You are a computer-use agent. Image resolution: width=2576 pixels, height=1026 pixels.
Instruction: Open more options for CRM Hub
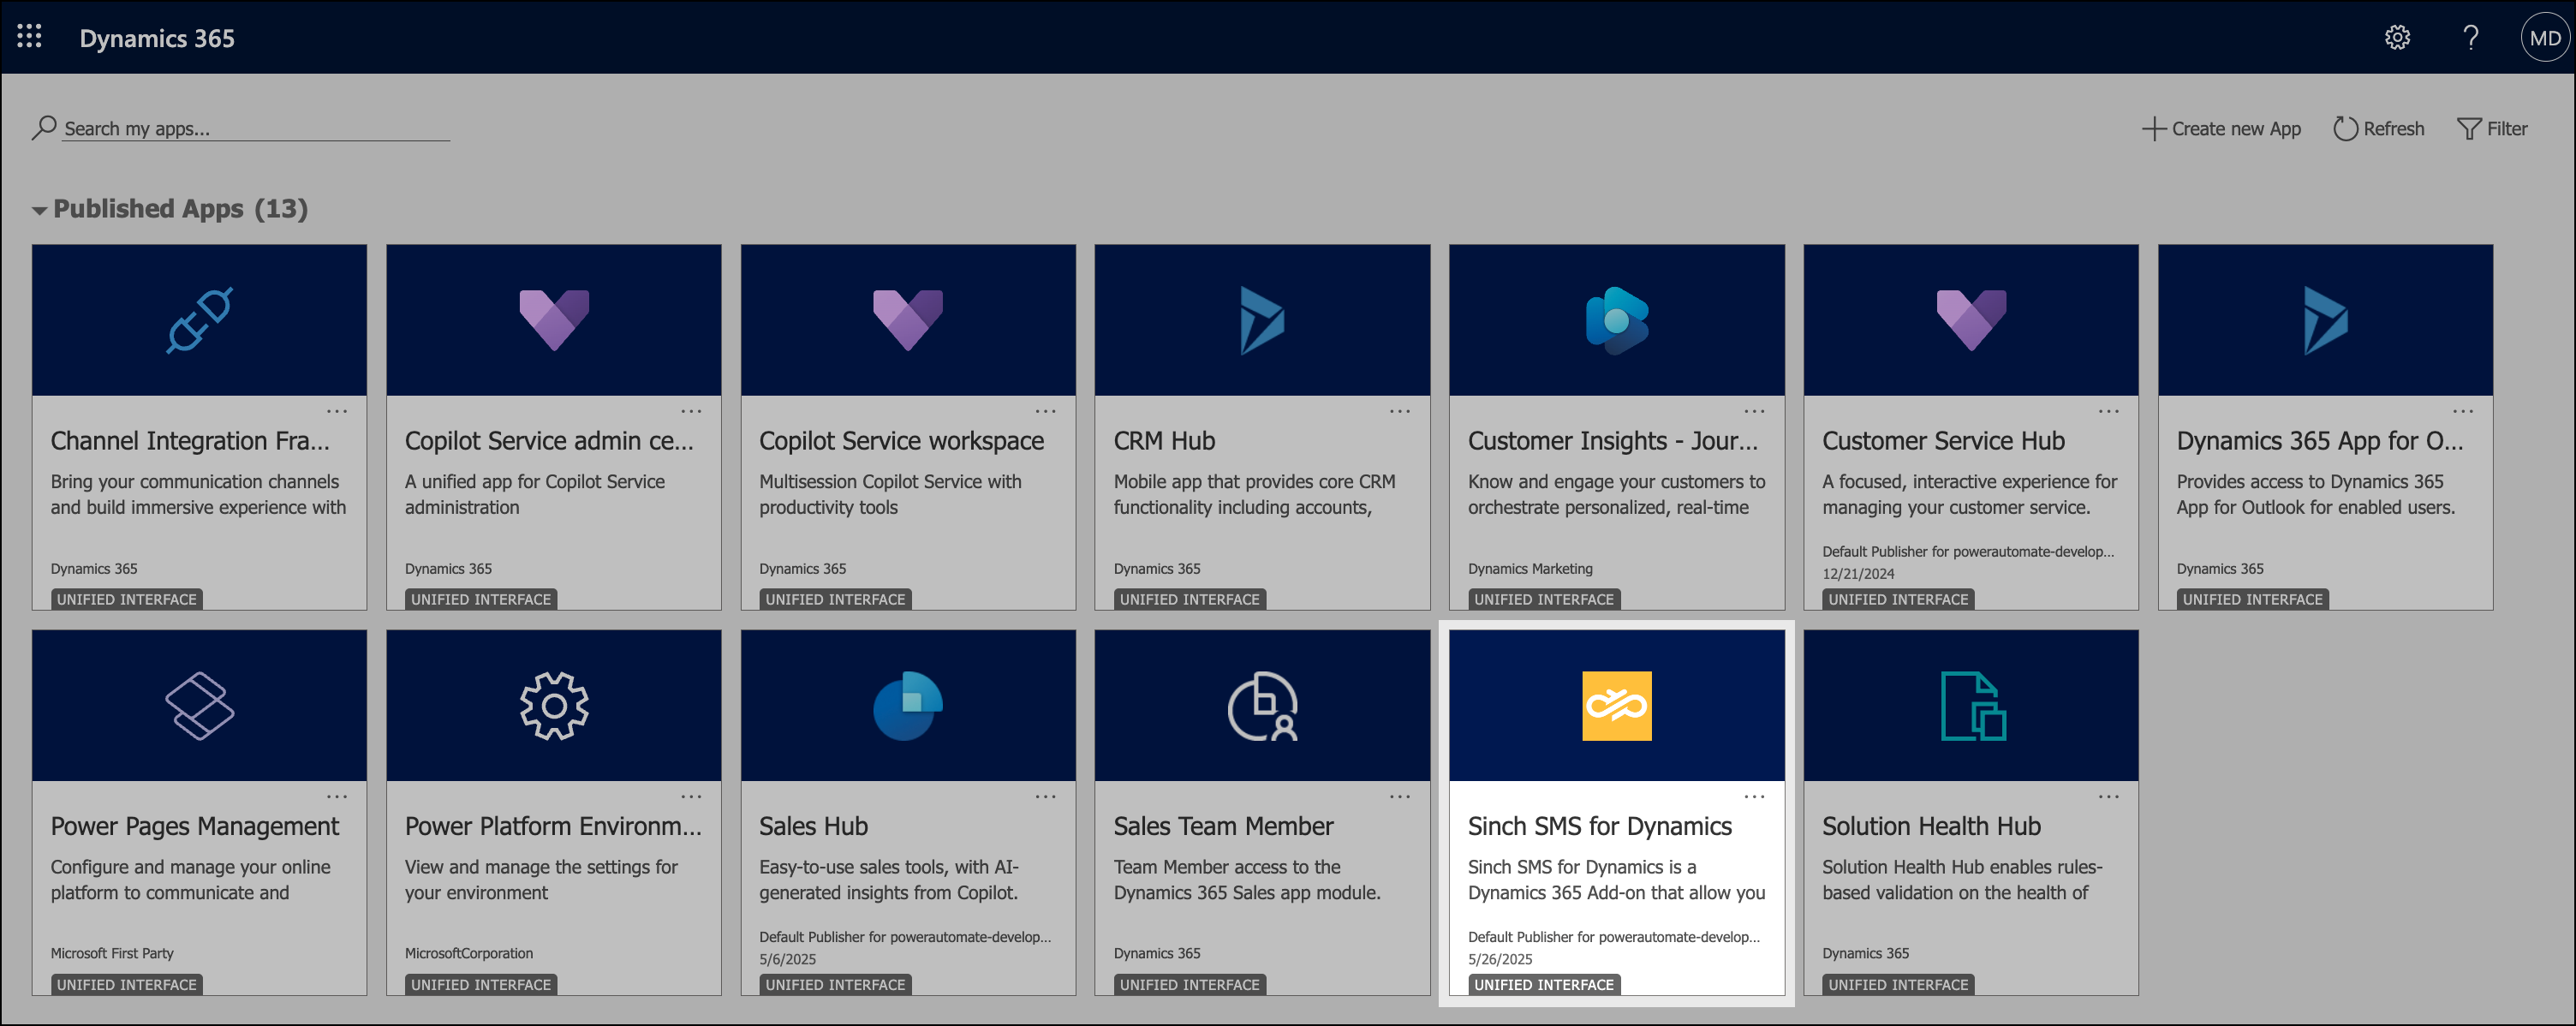[1399, 411]
